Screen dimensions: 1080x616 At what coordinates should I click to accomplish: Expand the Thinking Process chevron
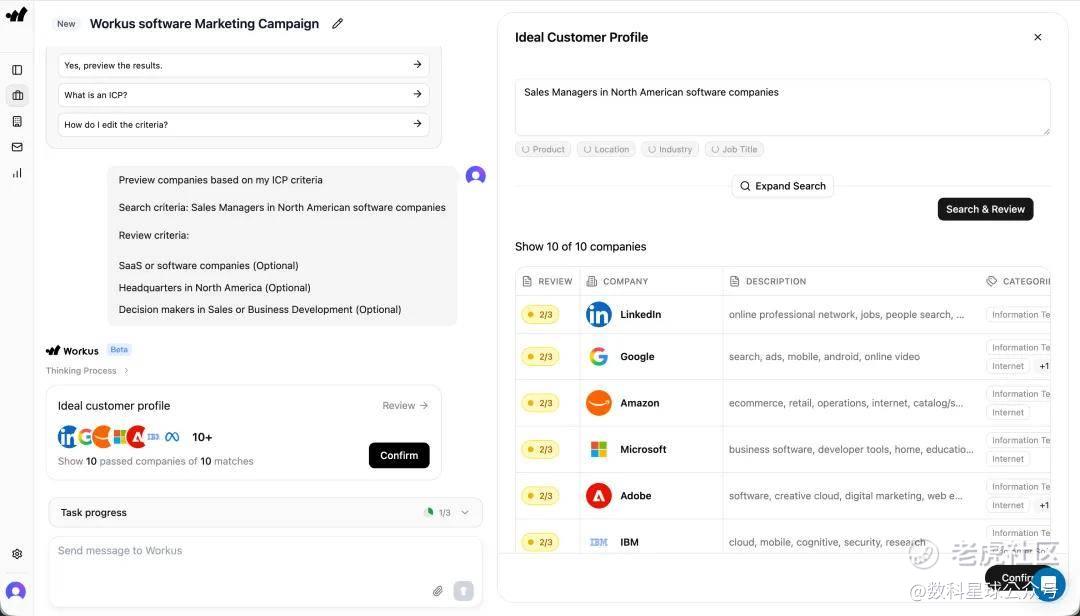point(126,371)
